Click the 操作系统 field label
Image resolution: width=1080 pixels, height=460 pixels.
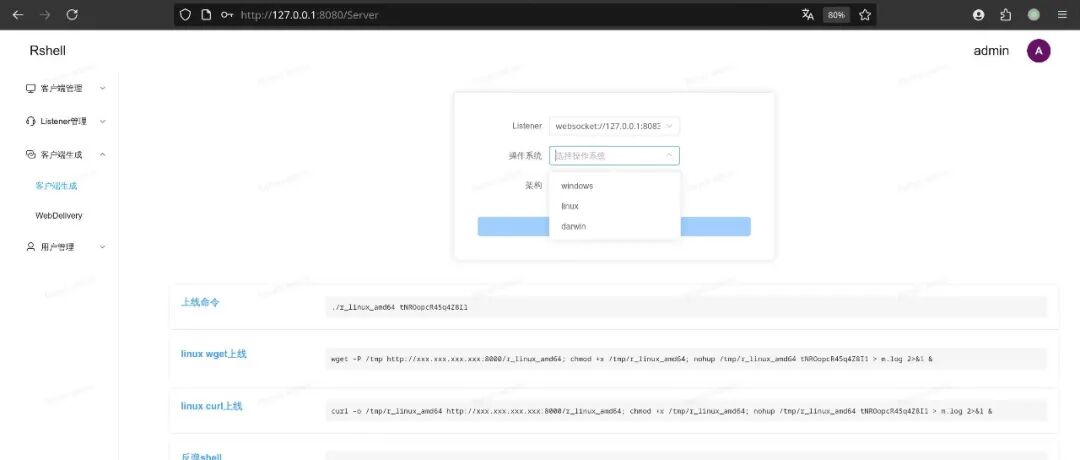pos(525,156)
